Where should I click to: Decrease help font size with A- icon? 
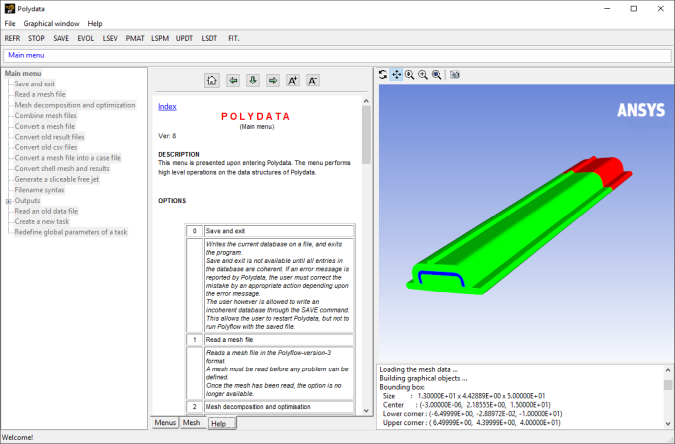point(313,80)
